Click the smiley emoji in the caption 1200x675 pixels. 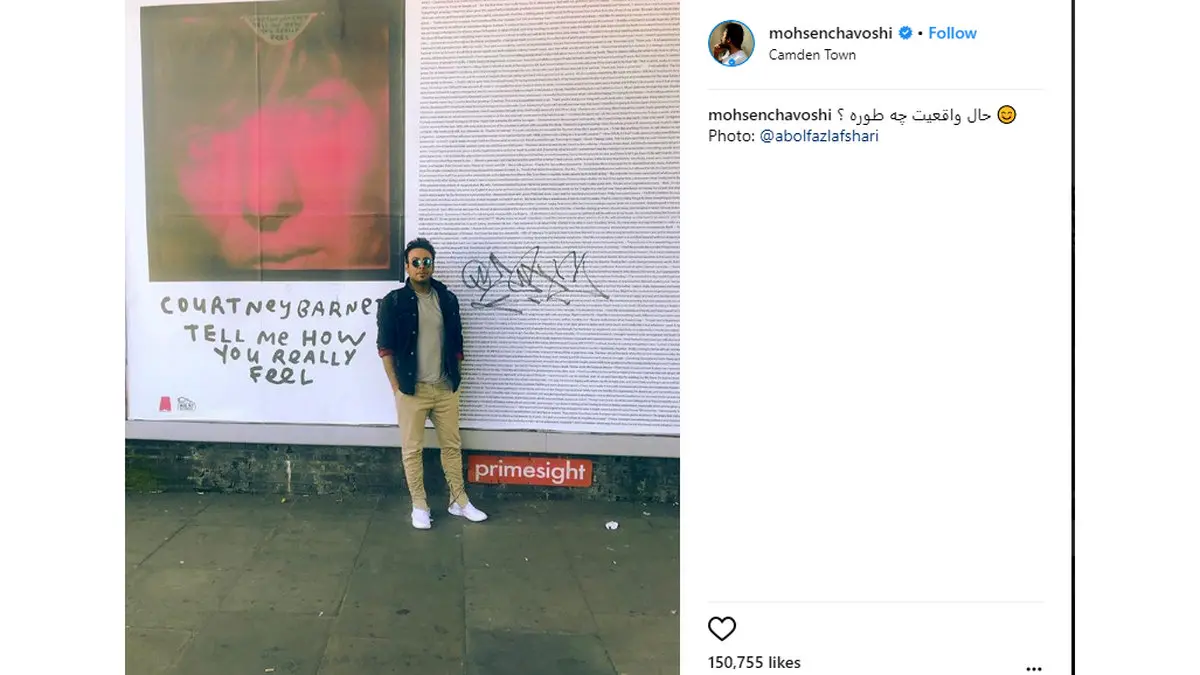(x=1007, y=115)
